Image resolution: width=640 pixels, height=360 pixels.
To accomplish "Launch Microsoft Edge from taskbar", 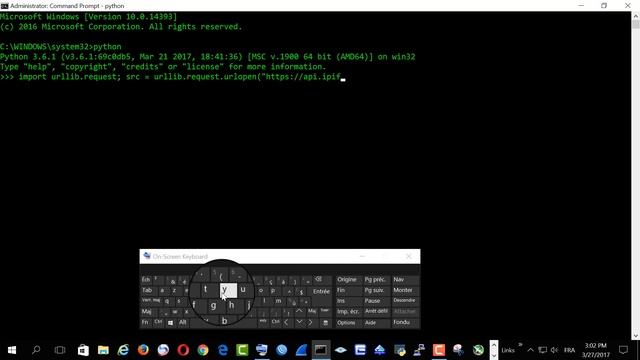I will 223,350.
